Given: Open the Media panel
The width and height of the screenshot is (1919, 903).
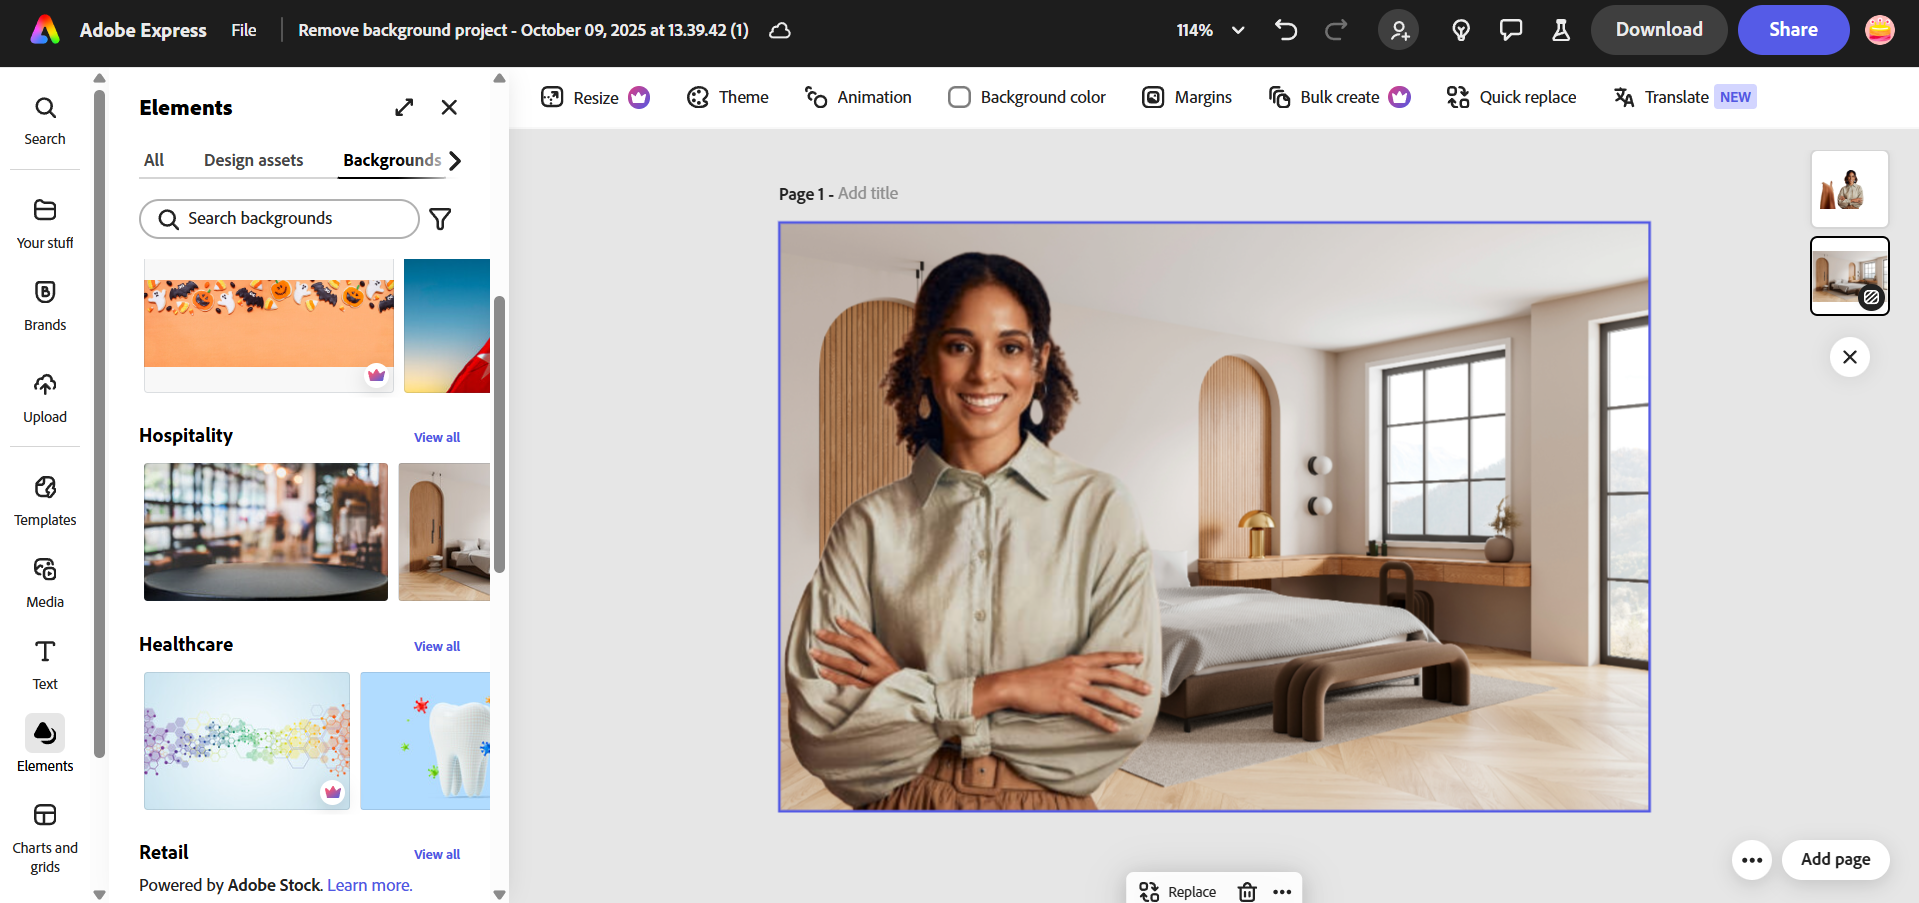Looking at the screenshot, I should pyautogui.click(x=44, y=582).
